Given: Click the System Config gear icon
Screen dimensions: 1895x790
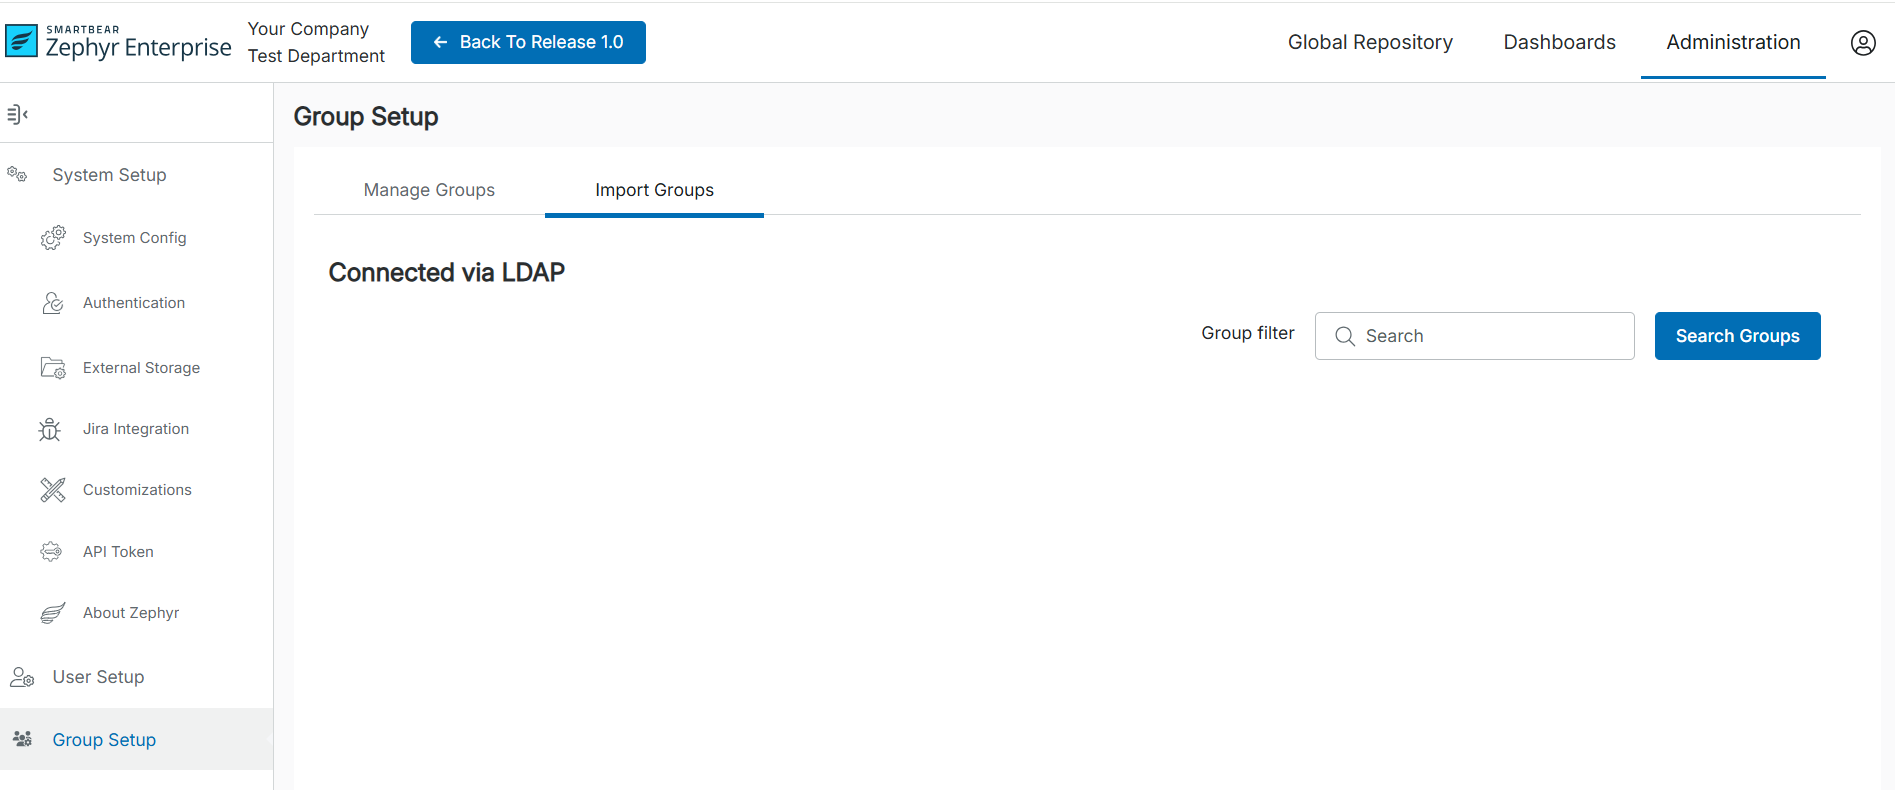Looking at the screenshot, I should point(53,238).
